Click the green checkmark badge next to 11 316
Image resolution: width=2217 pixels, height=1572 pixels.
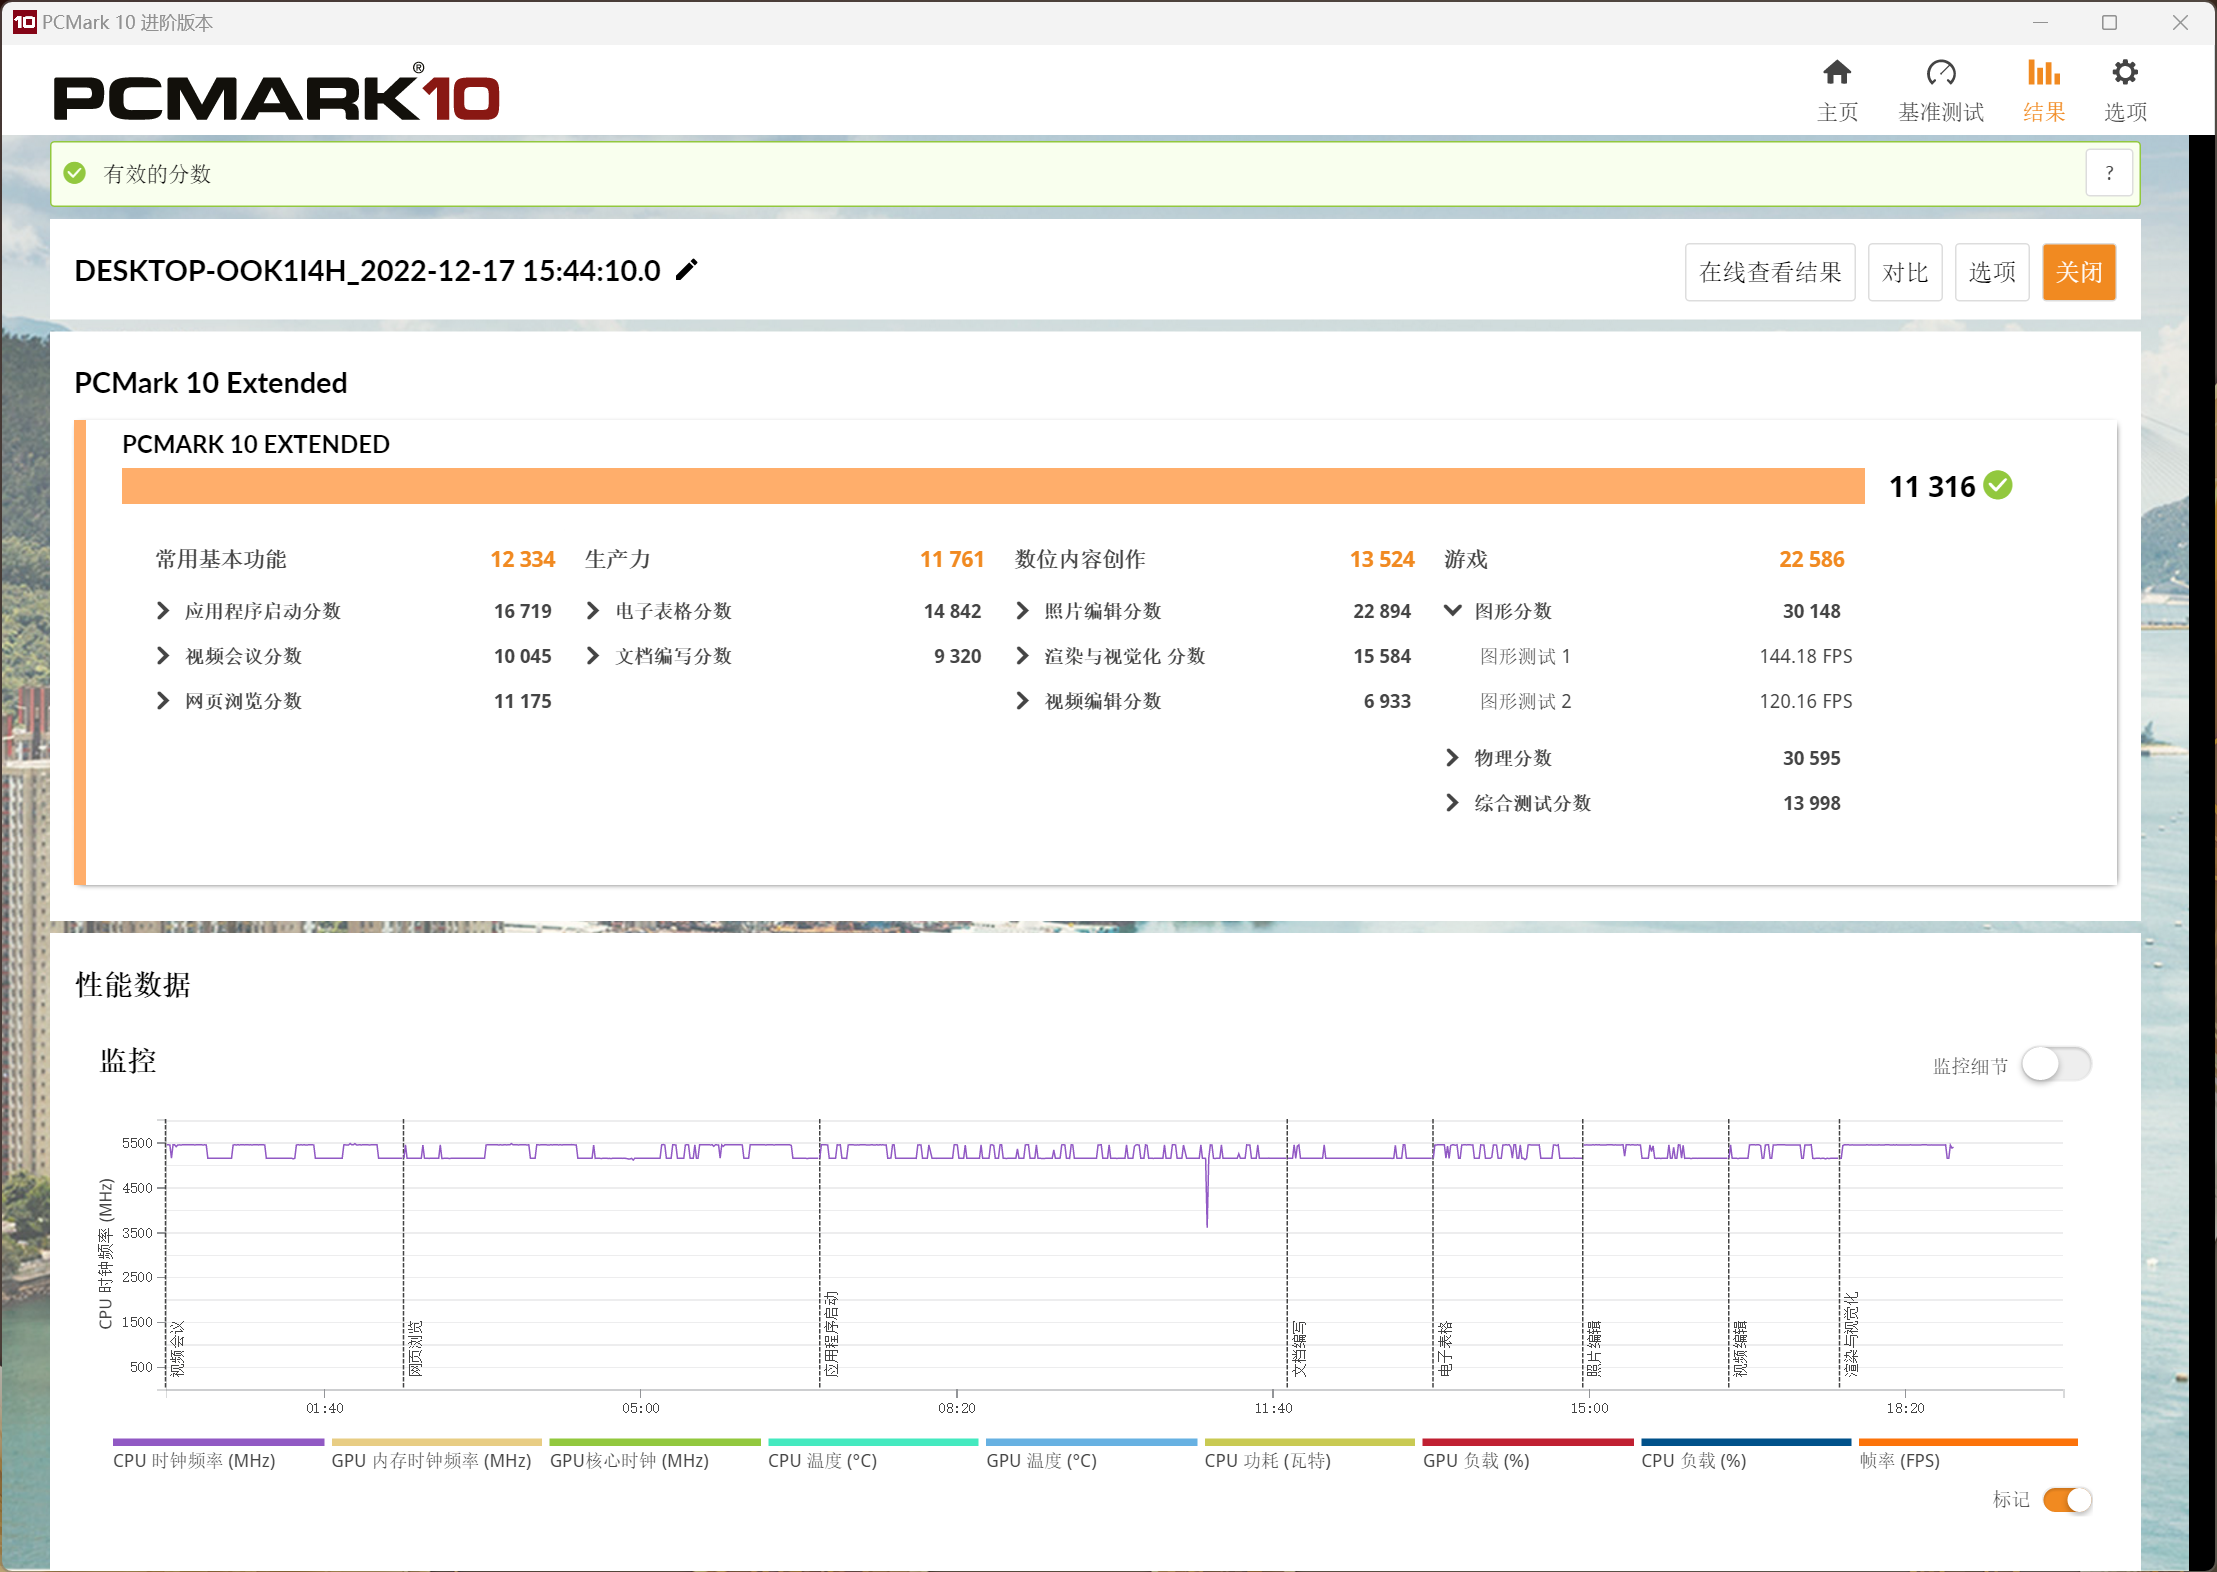pyautogui.click(x=1999, y=486)
